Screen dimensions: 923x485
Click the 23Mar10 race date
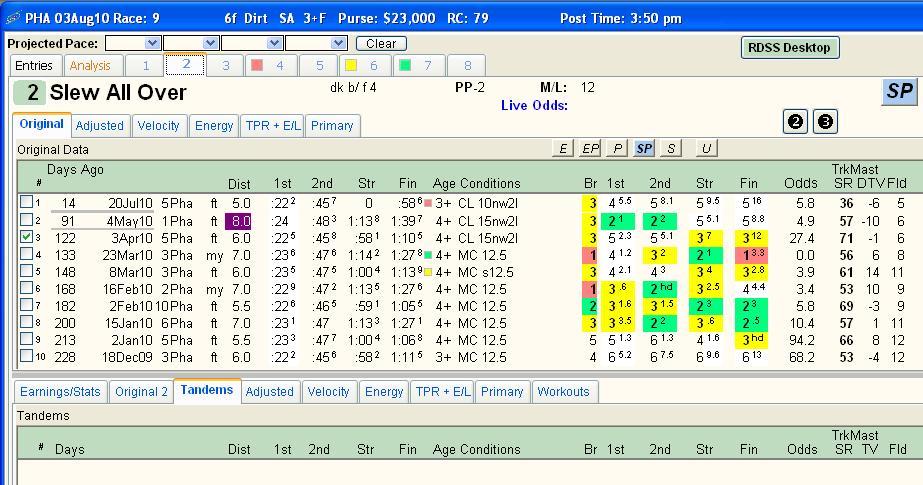[127, 255]
